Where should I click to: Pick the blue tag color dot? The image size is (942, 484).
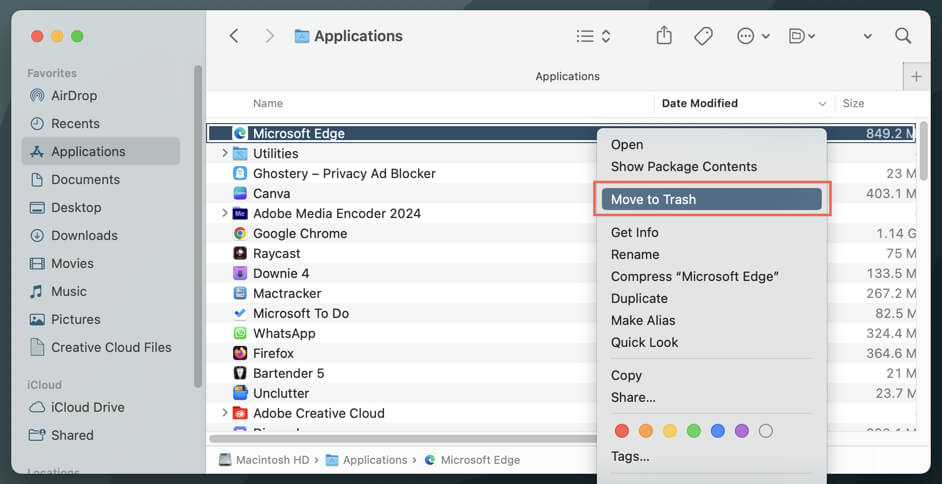coord(718,431)
